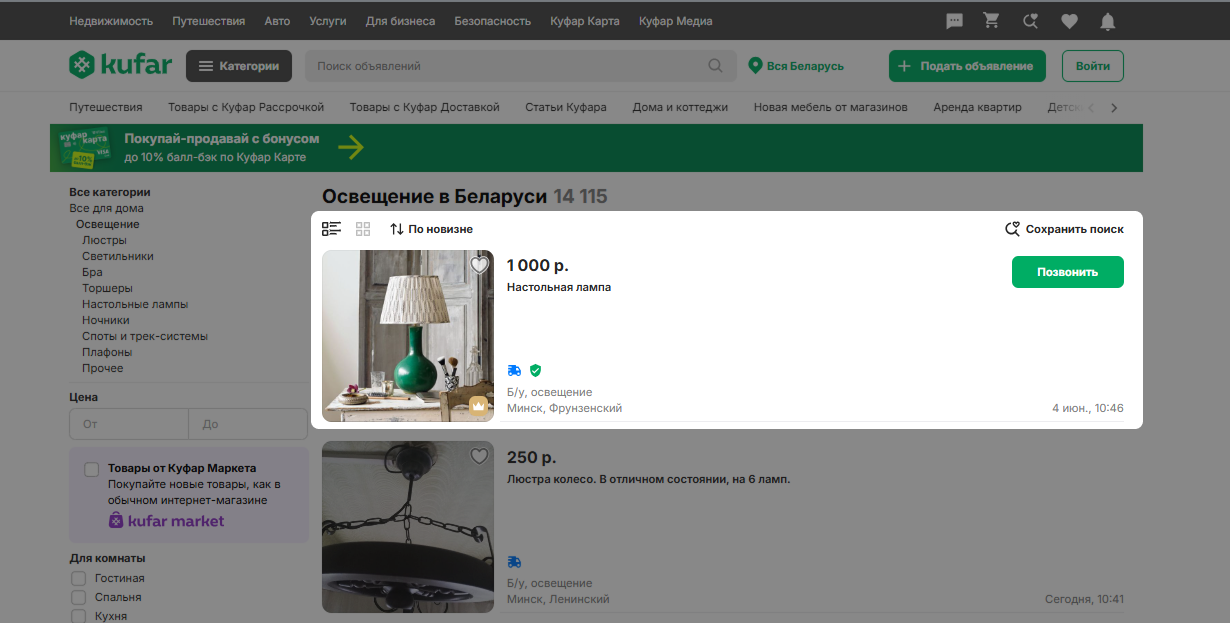
Task: Select Прочее subcategory
Action: 103,368
